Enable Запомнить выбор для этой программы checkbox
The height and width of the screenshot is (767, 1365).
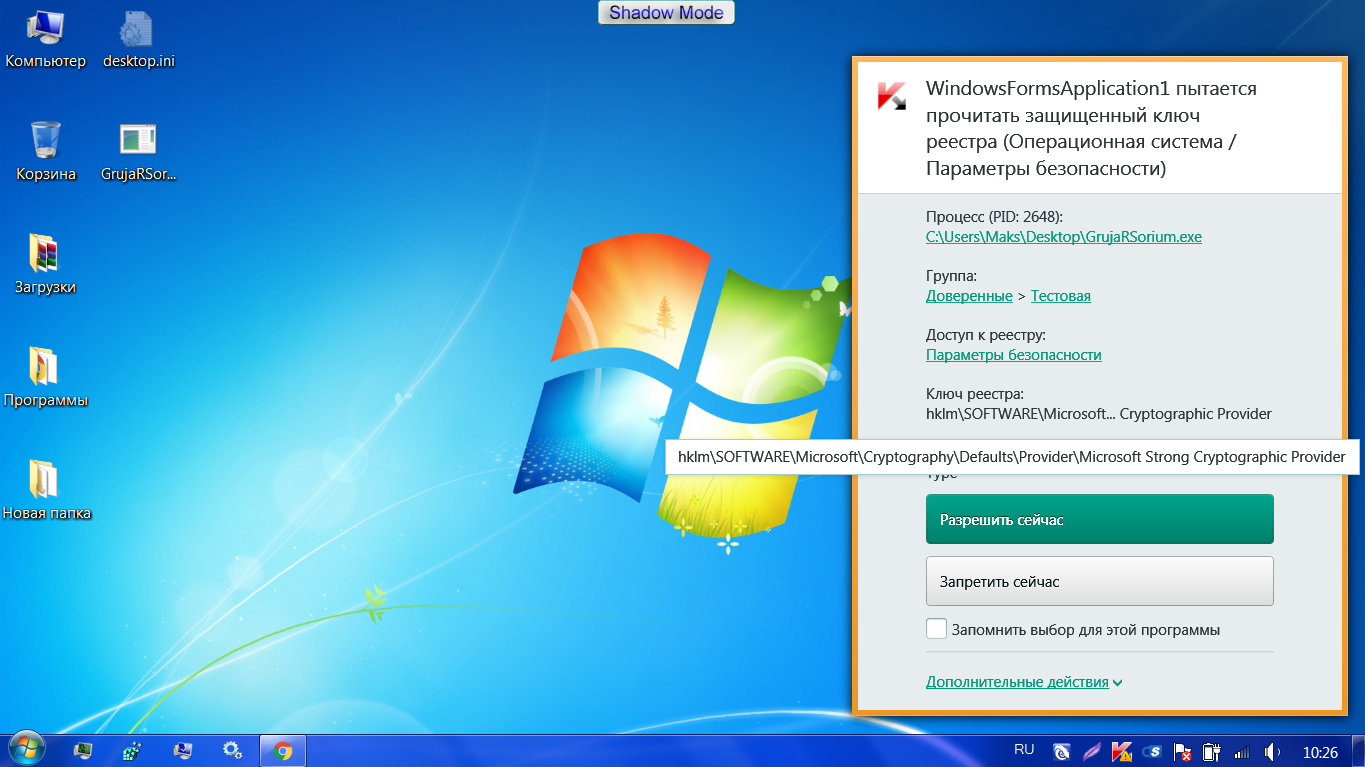(936, 629)
